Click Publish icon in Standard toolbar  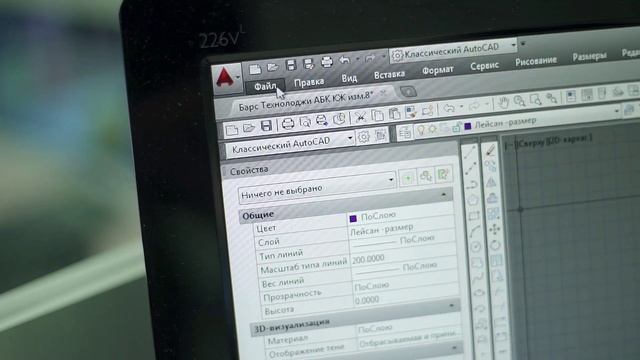tap(322, 120)
